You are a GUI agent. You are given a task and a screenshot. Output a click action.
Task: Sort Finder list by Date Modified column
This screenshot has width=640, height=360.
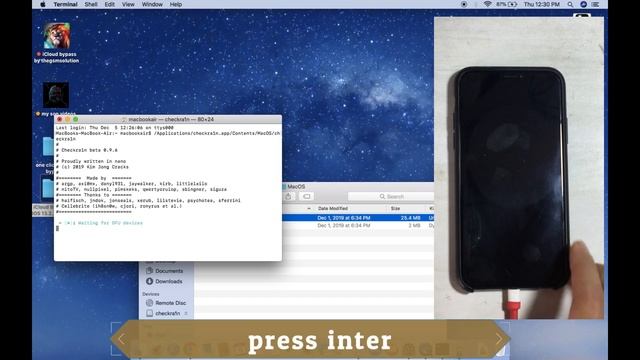pyautogui.click(x=333, y=208)
